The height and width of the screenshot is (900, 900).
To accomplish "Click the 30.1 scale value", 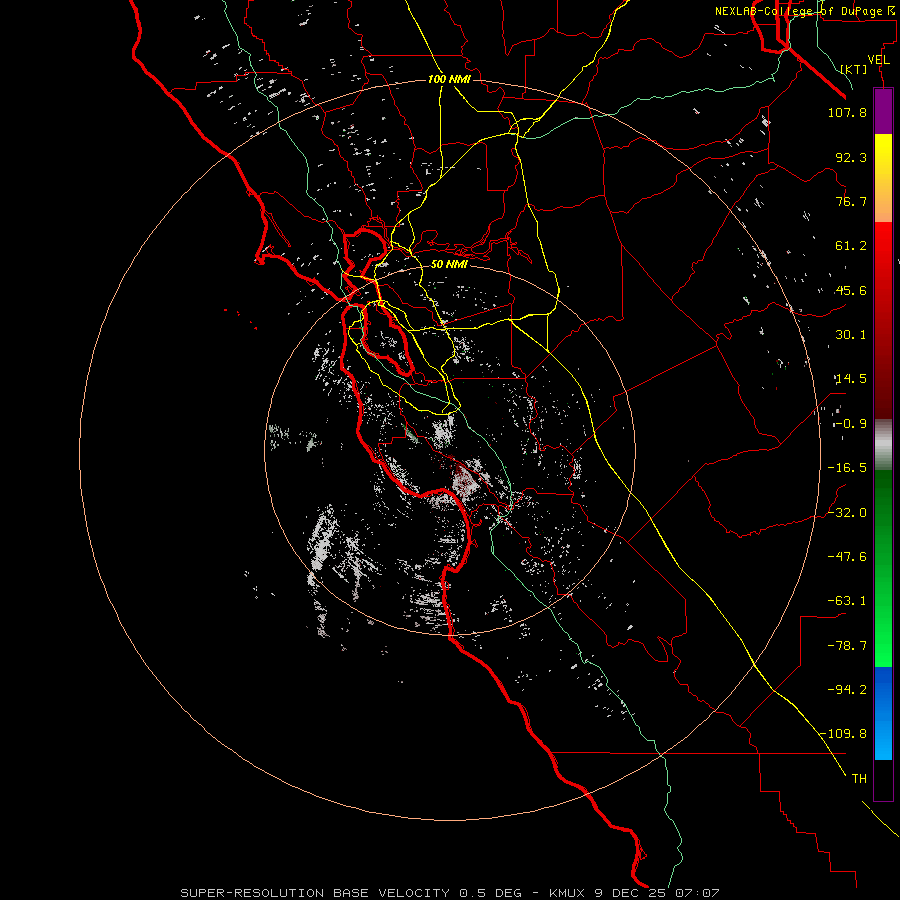I will tap(851, 335).
